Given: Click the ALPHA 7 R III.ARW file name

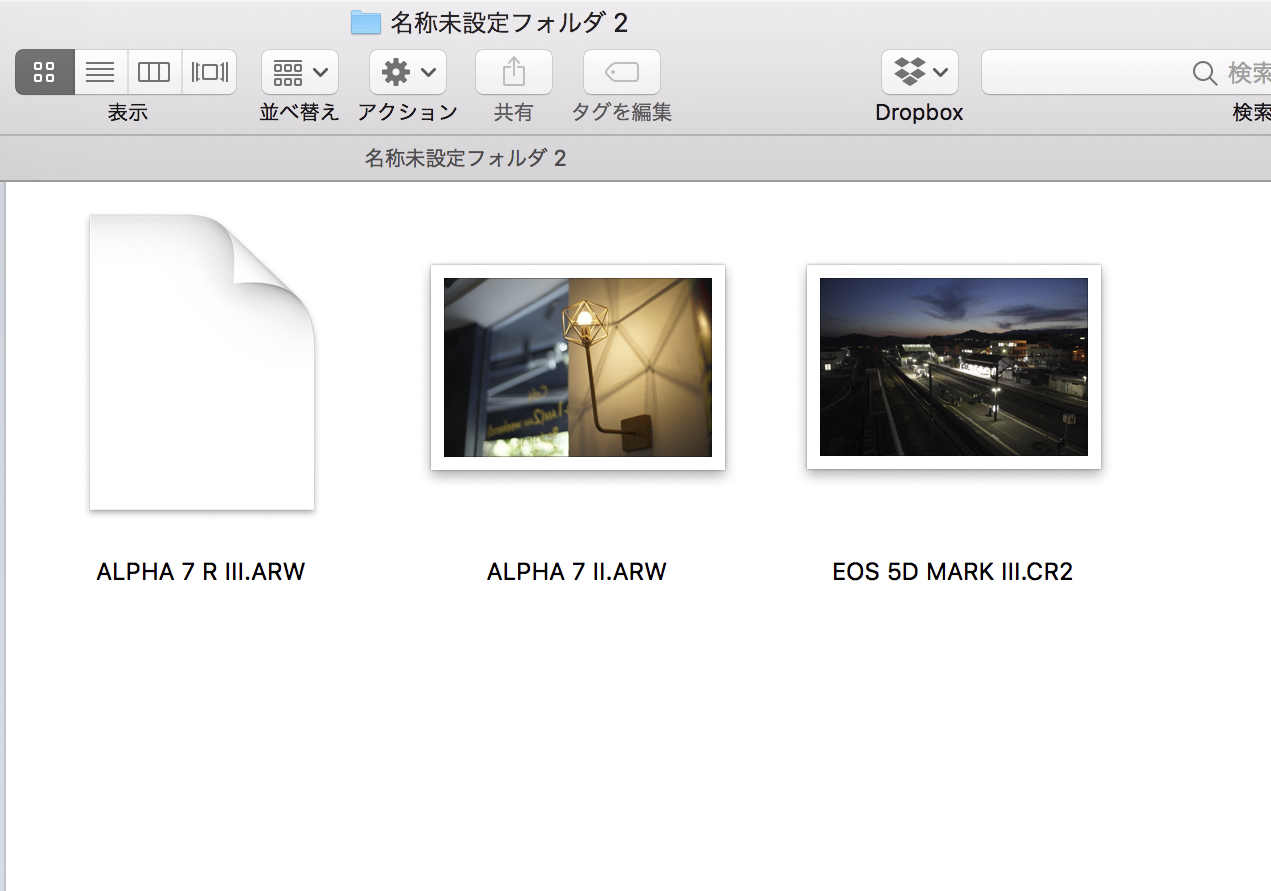Looking at the screenshot, I should coord(201,572).
